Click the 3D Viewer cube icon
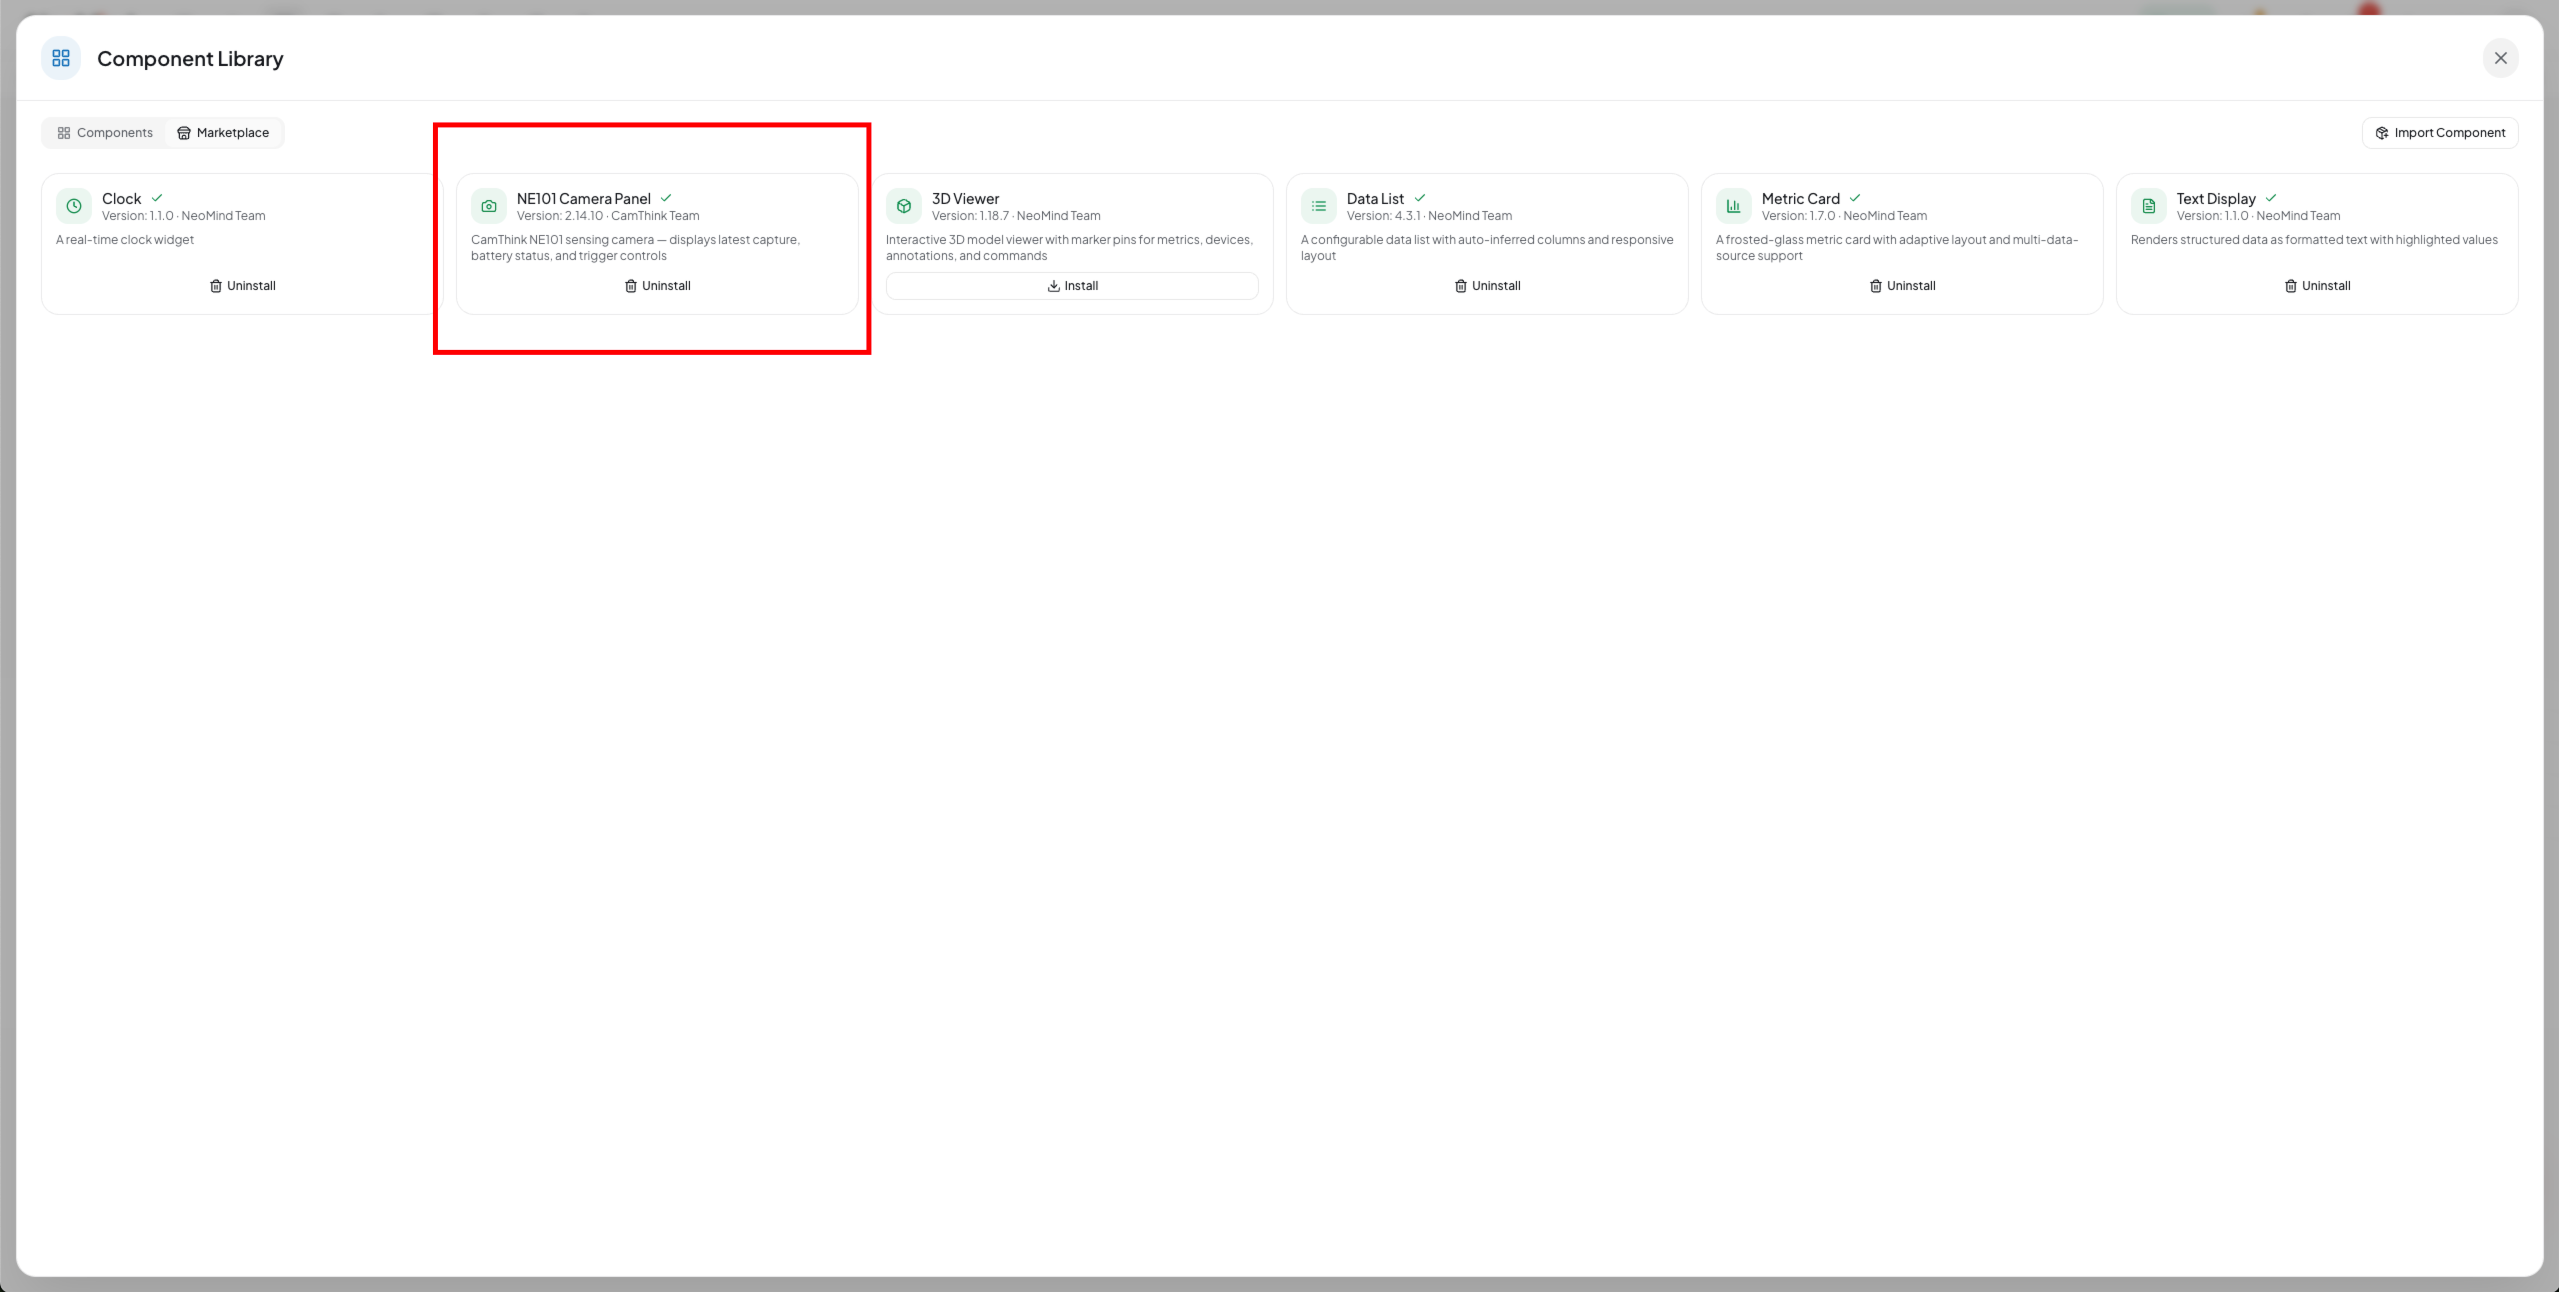 pyautogui.click(x=904, y=206)
